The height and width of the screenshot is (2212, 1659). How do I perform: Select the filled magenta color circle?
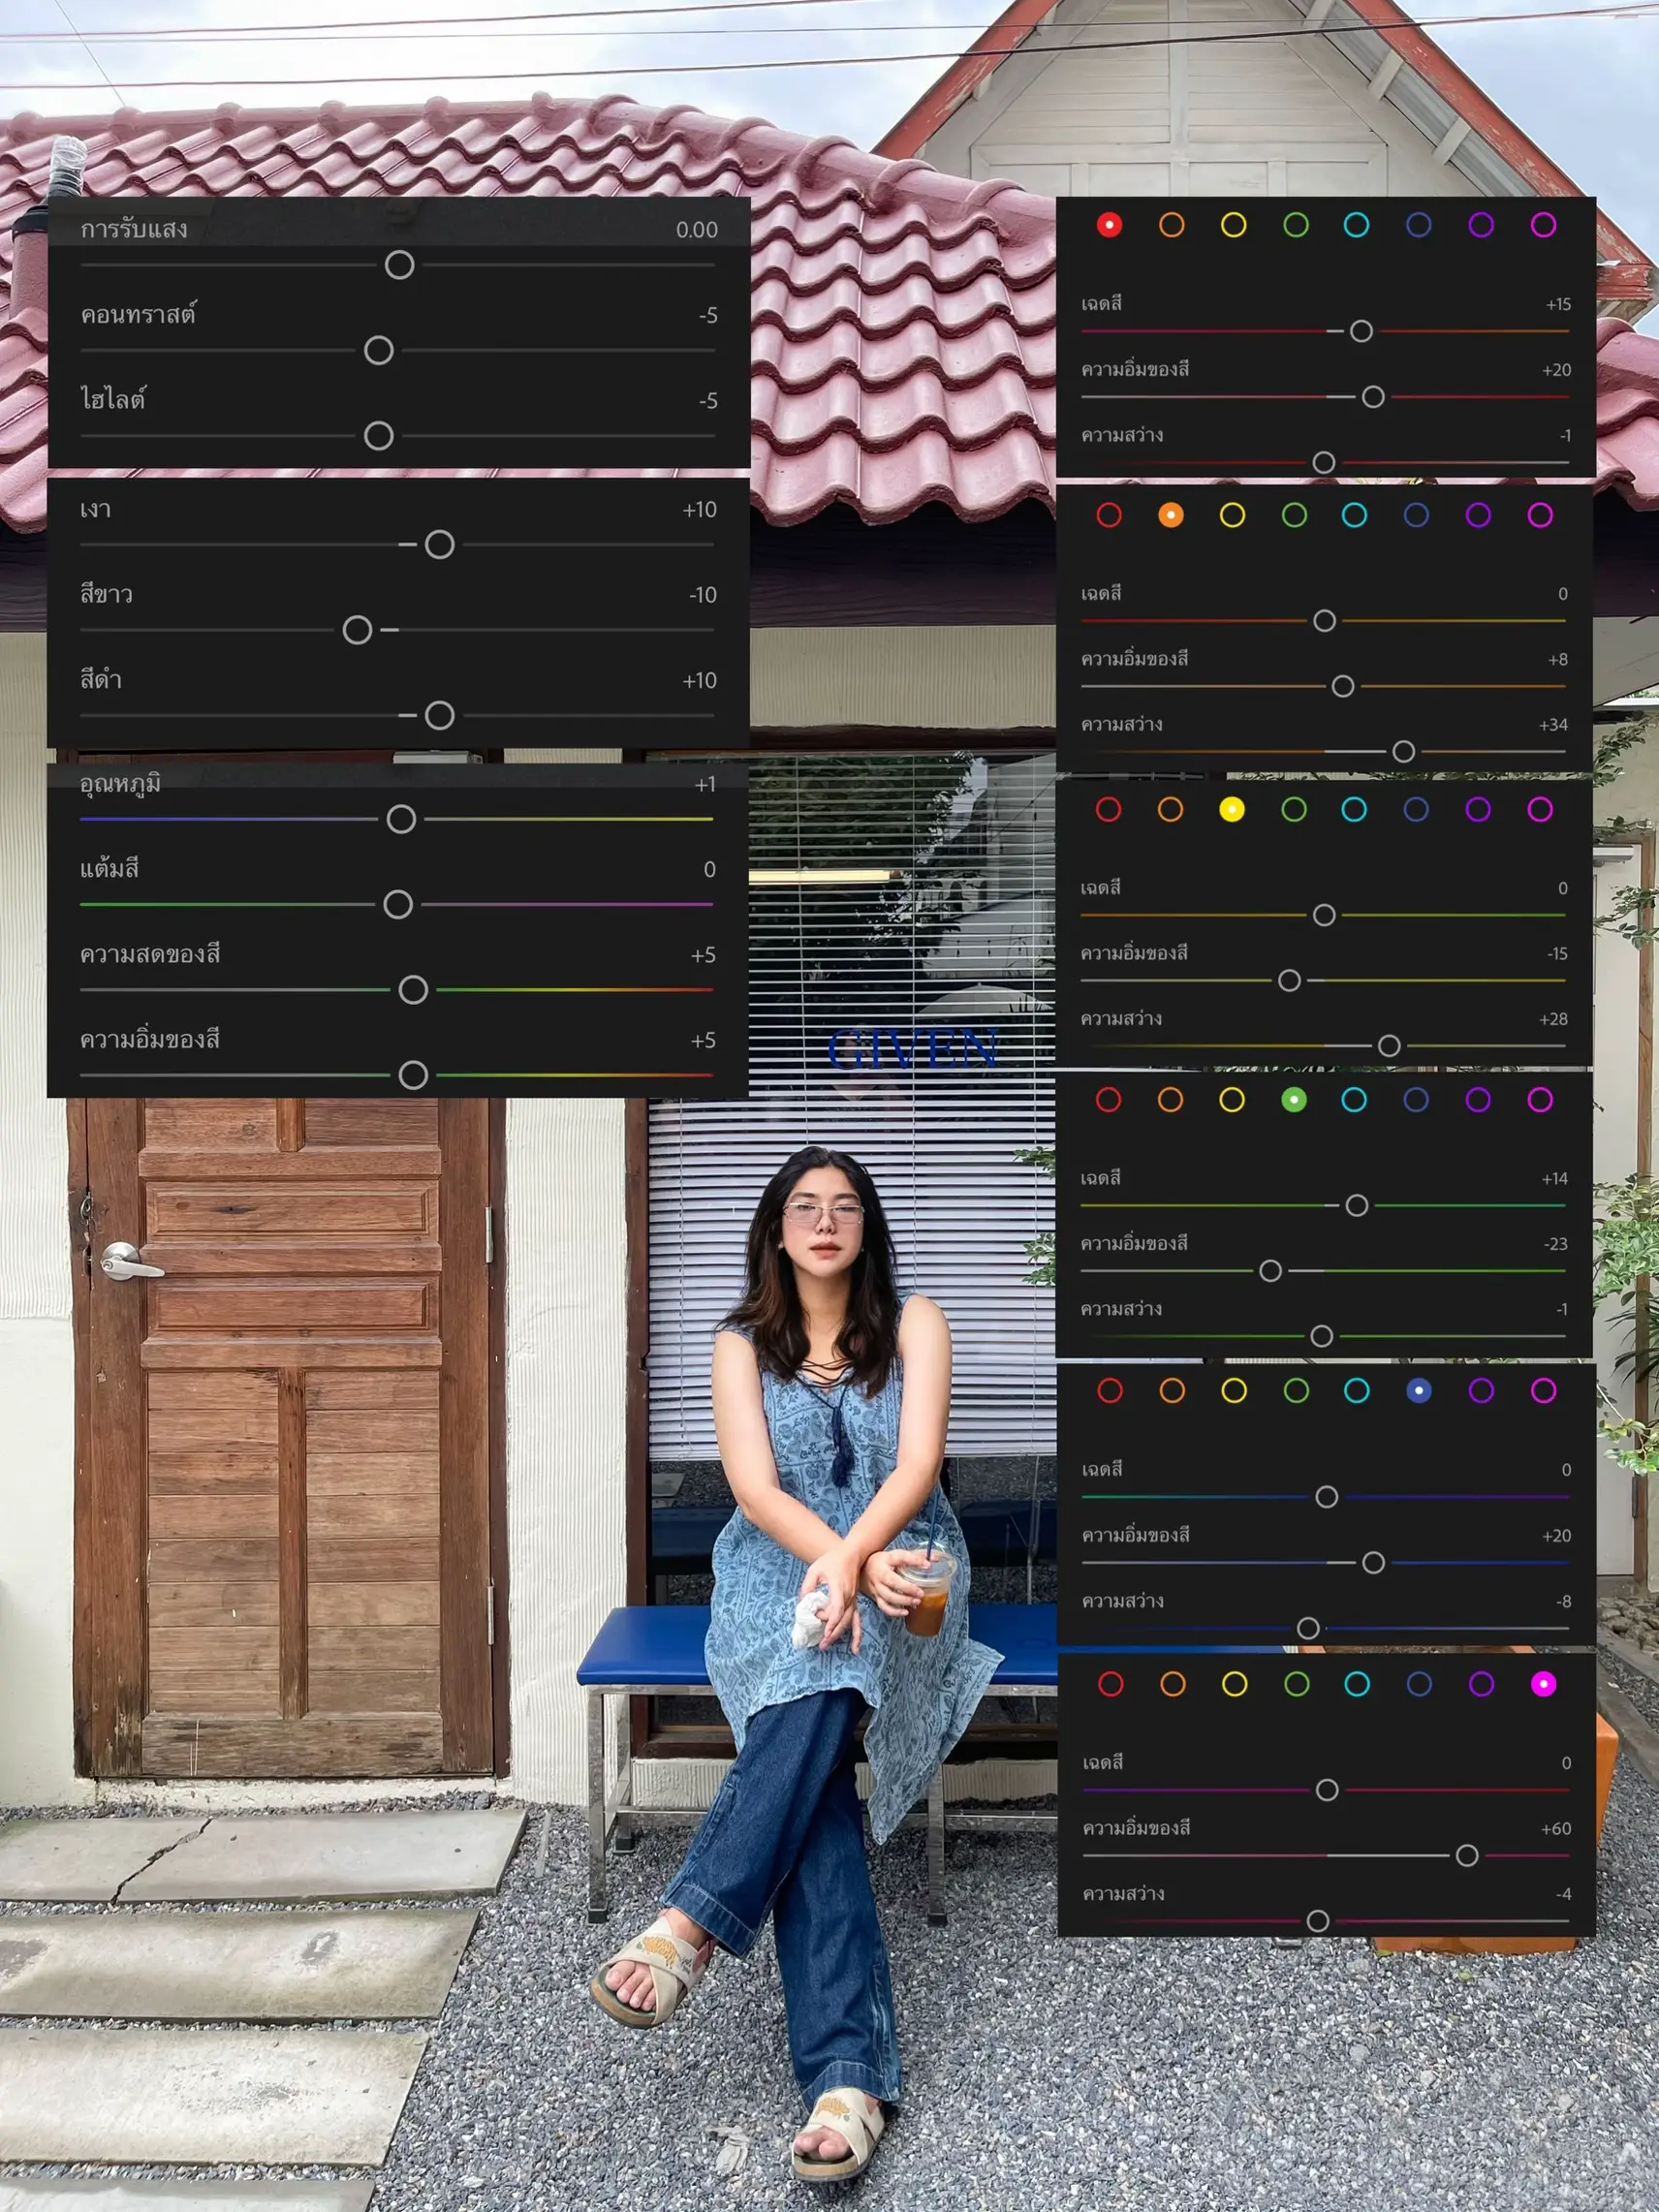pos(1543,1684)
